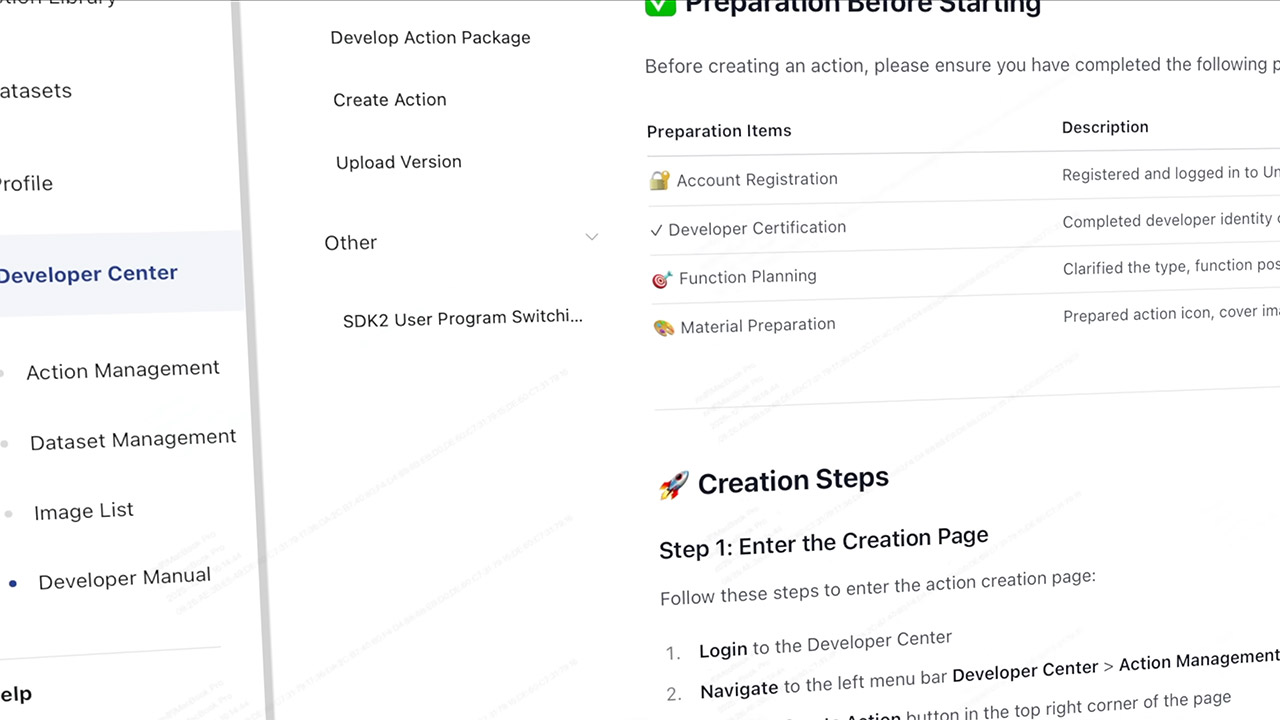Select the Create Action doc entry
Image resolution: width=1280 pixels, height=720 pixels.
point(390,100)
